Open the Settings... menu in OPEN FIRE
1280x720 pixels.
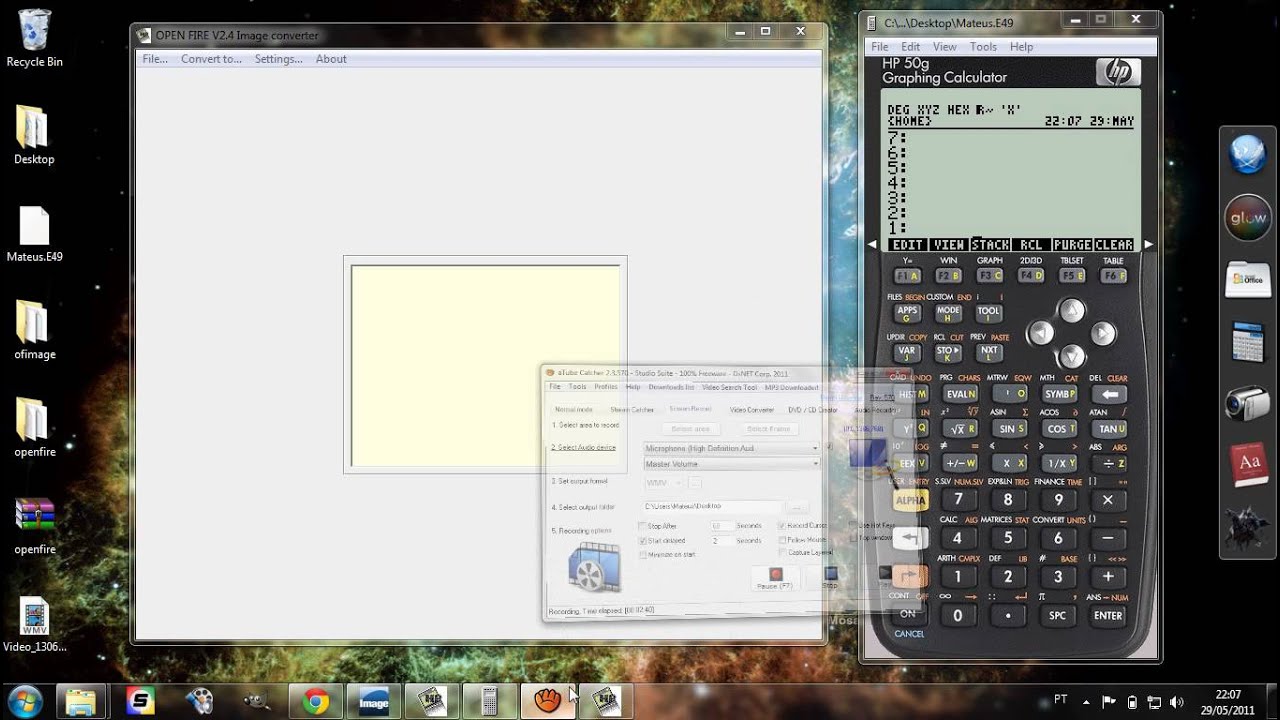pyautogui.click(x=278, y=59)
